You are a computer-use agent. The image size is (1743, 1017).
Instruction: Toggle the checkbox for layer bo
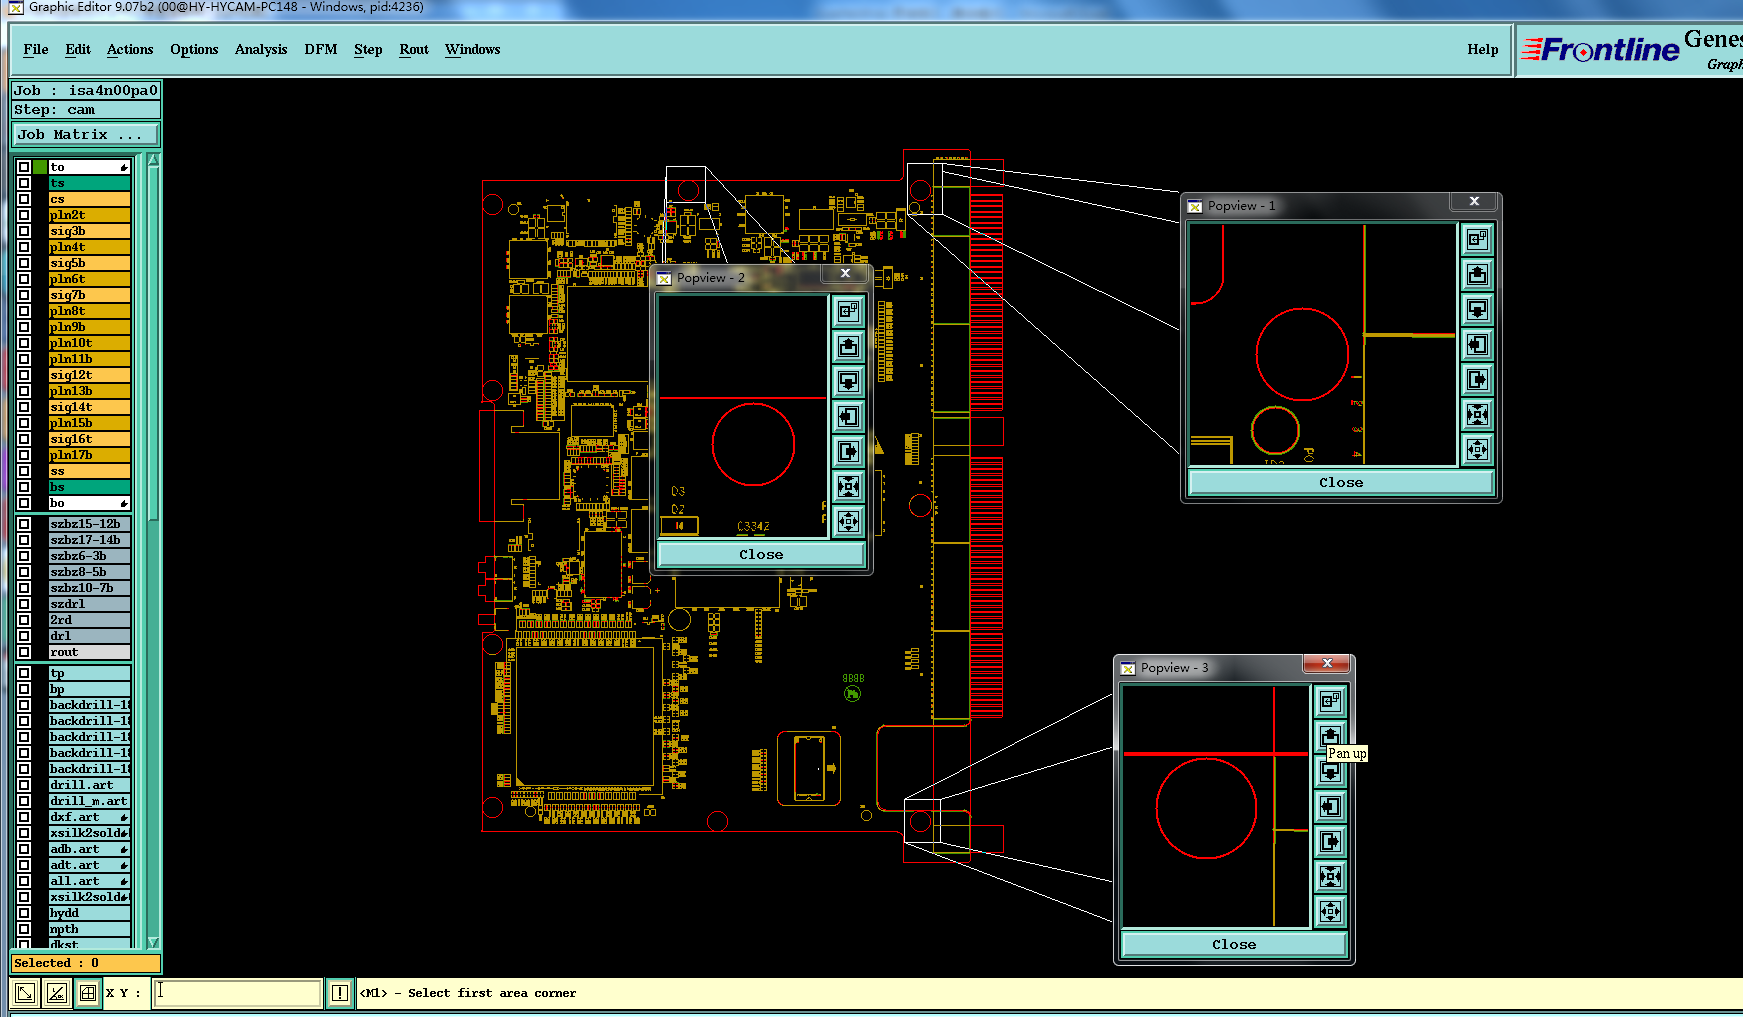click(24, 503)
